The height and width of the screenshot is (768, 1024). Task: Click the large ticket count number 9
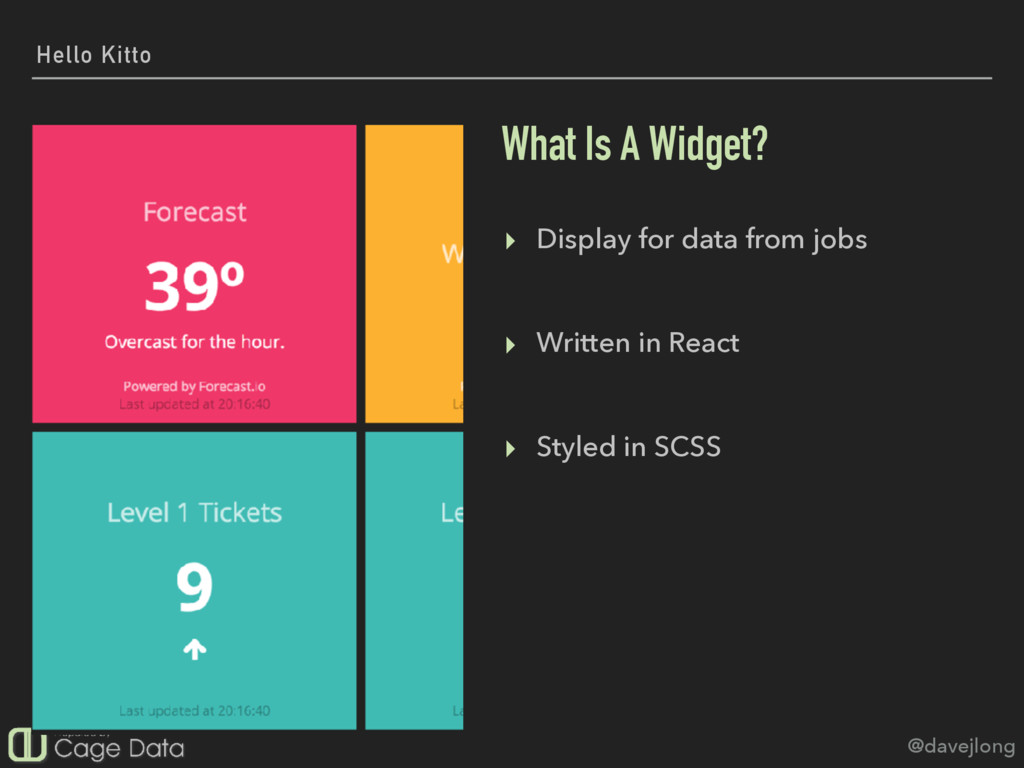pos(194,587)
